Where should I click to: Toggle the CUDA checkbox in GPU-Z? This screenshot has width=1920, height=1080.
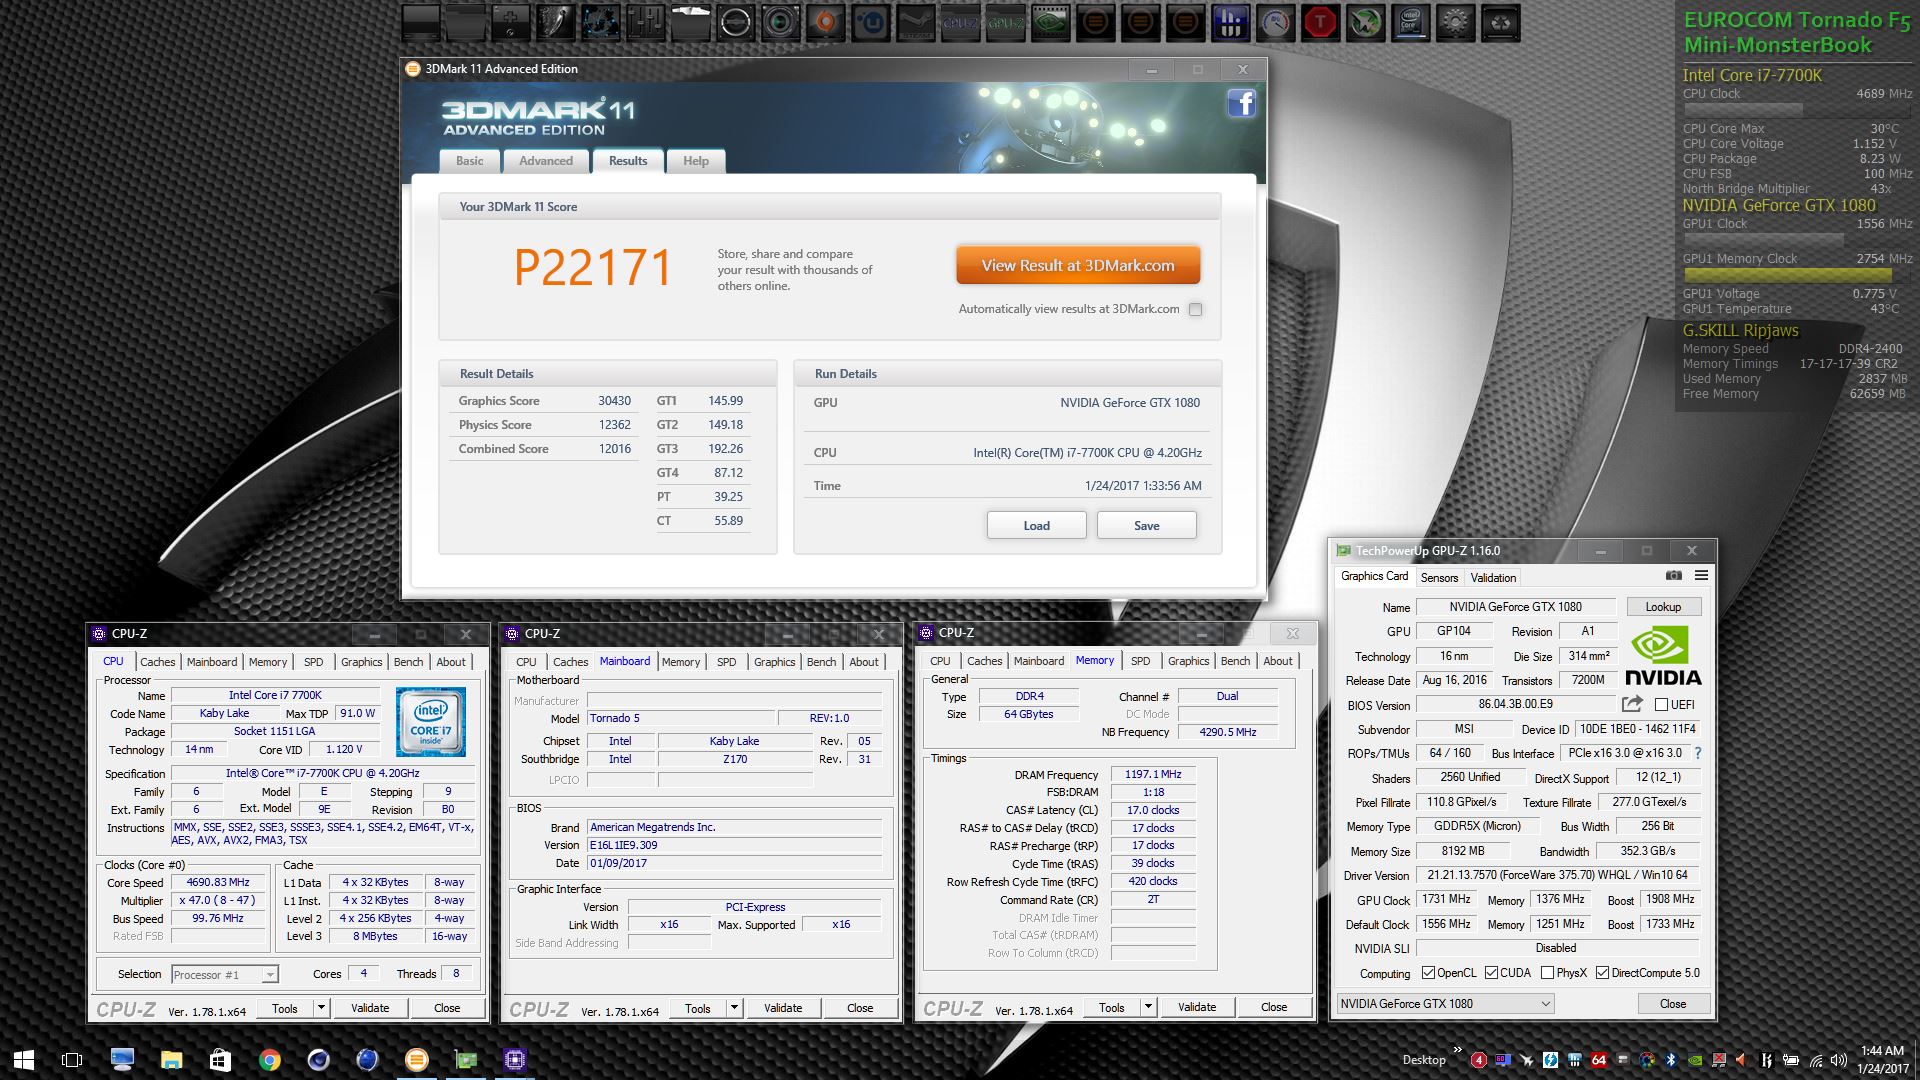coord(1491,973)
